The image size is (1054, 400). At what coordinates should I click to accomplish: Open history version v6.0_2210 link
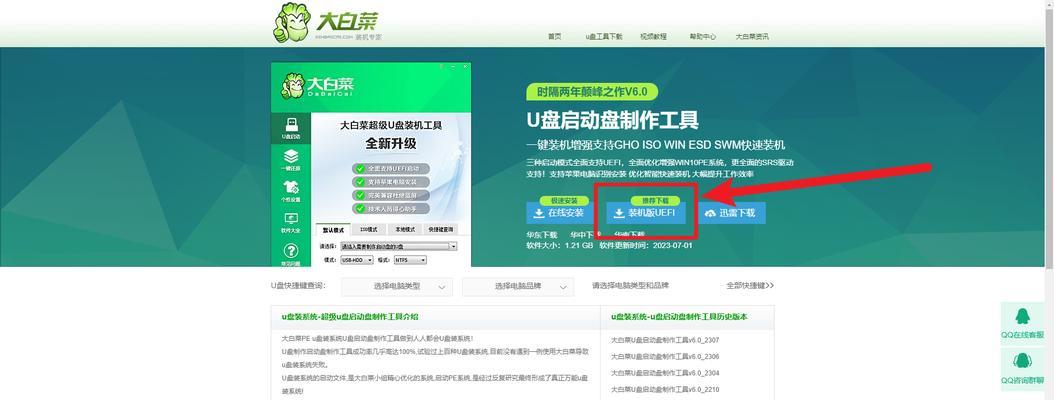[665, 390]
